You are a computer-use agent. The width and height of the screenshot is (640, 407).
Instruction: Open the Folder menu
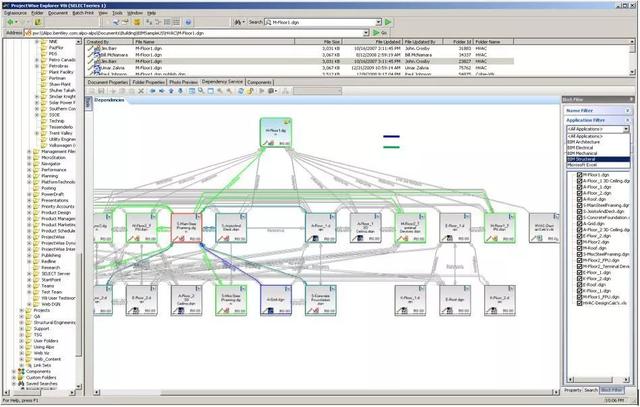coord(37,13)
